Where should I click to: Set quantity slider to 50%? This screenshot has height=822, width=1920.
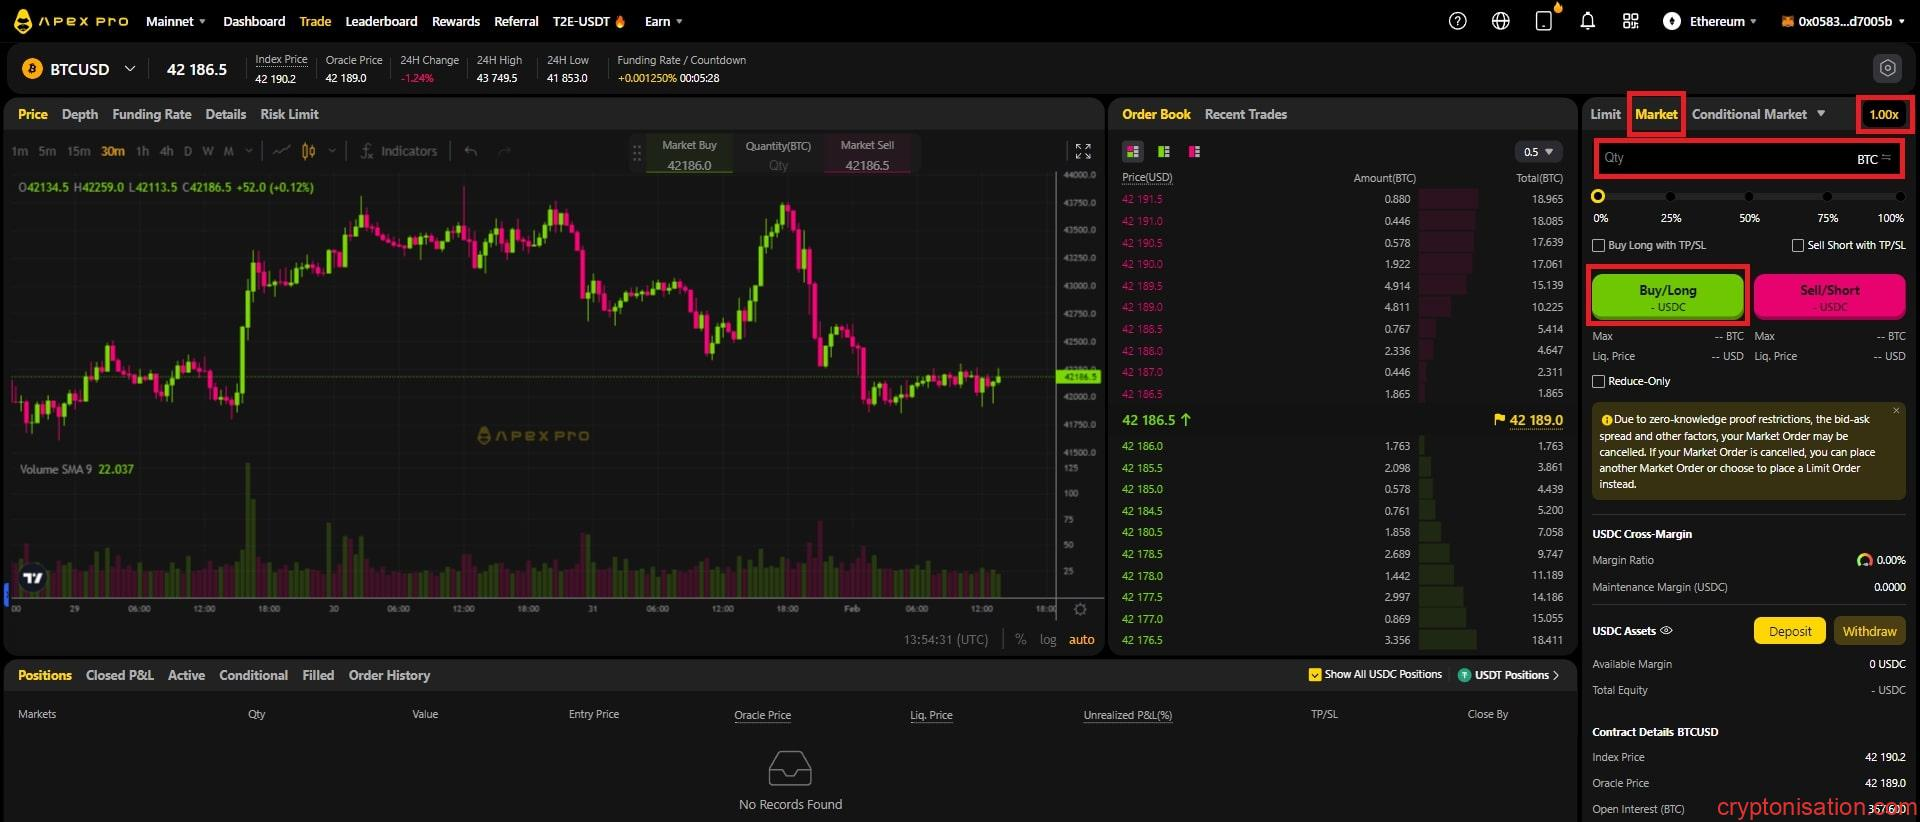pos(1749,197)
